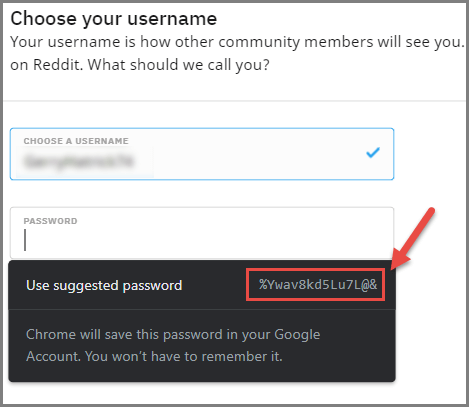
Task: Click the red arrow annotation
Action: [413, 239]
